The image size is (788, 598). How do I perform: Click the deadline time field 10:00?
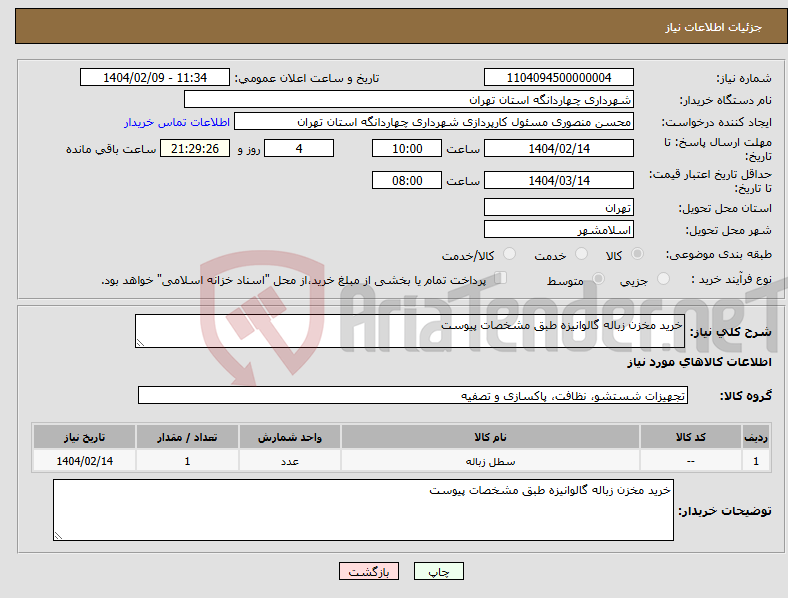(407, 148)
